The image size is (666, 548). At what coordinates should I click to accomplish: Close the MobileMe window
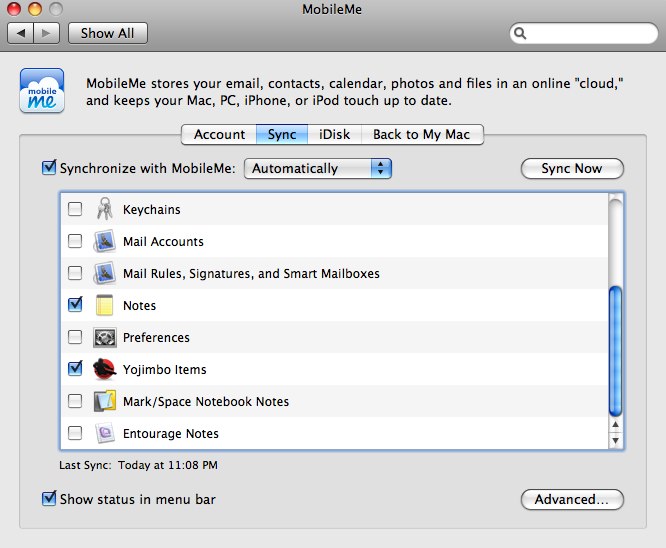14,9
